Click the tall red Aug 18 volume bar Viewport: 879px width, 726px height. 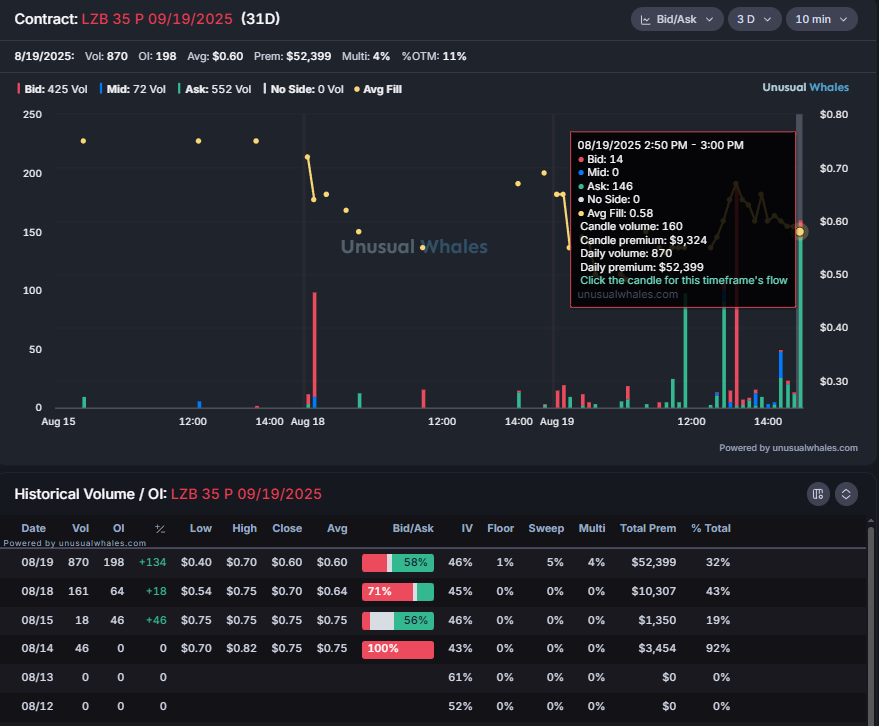tap(314, 348)
